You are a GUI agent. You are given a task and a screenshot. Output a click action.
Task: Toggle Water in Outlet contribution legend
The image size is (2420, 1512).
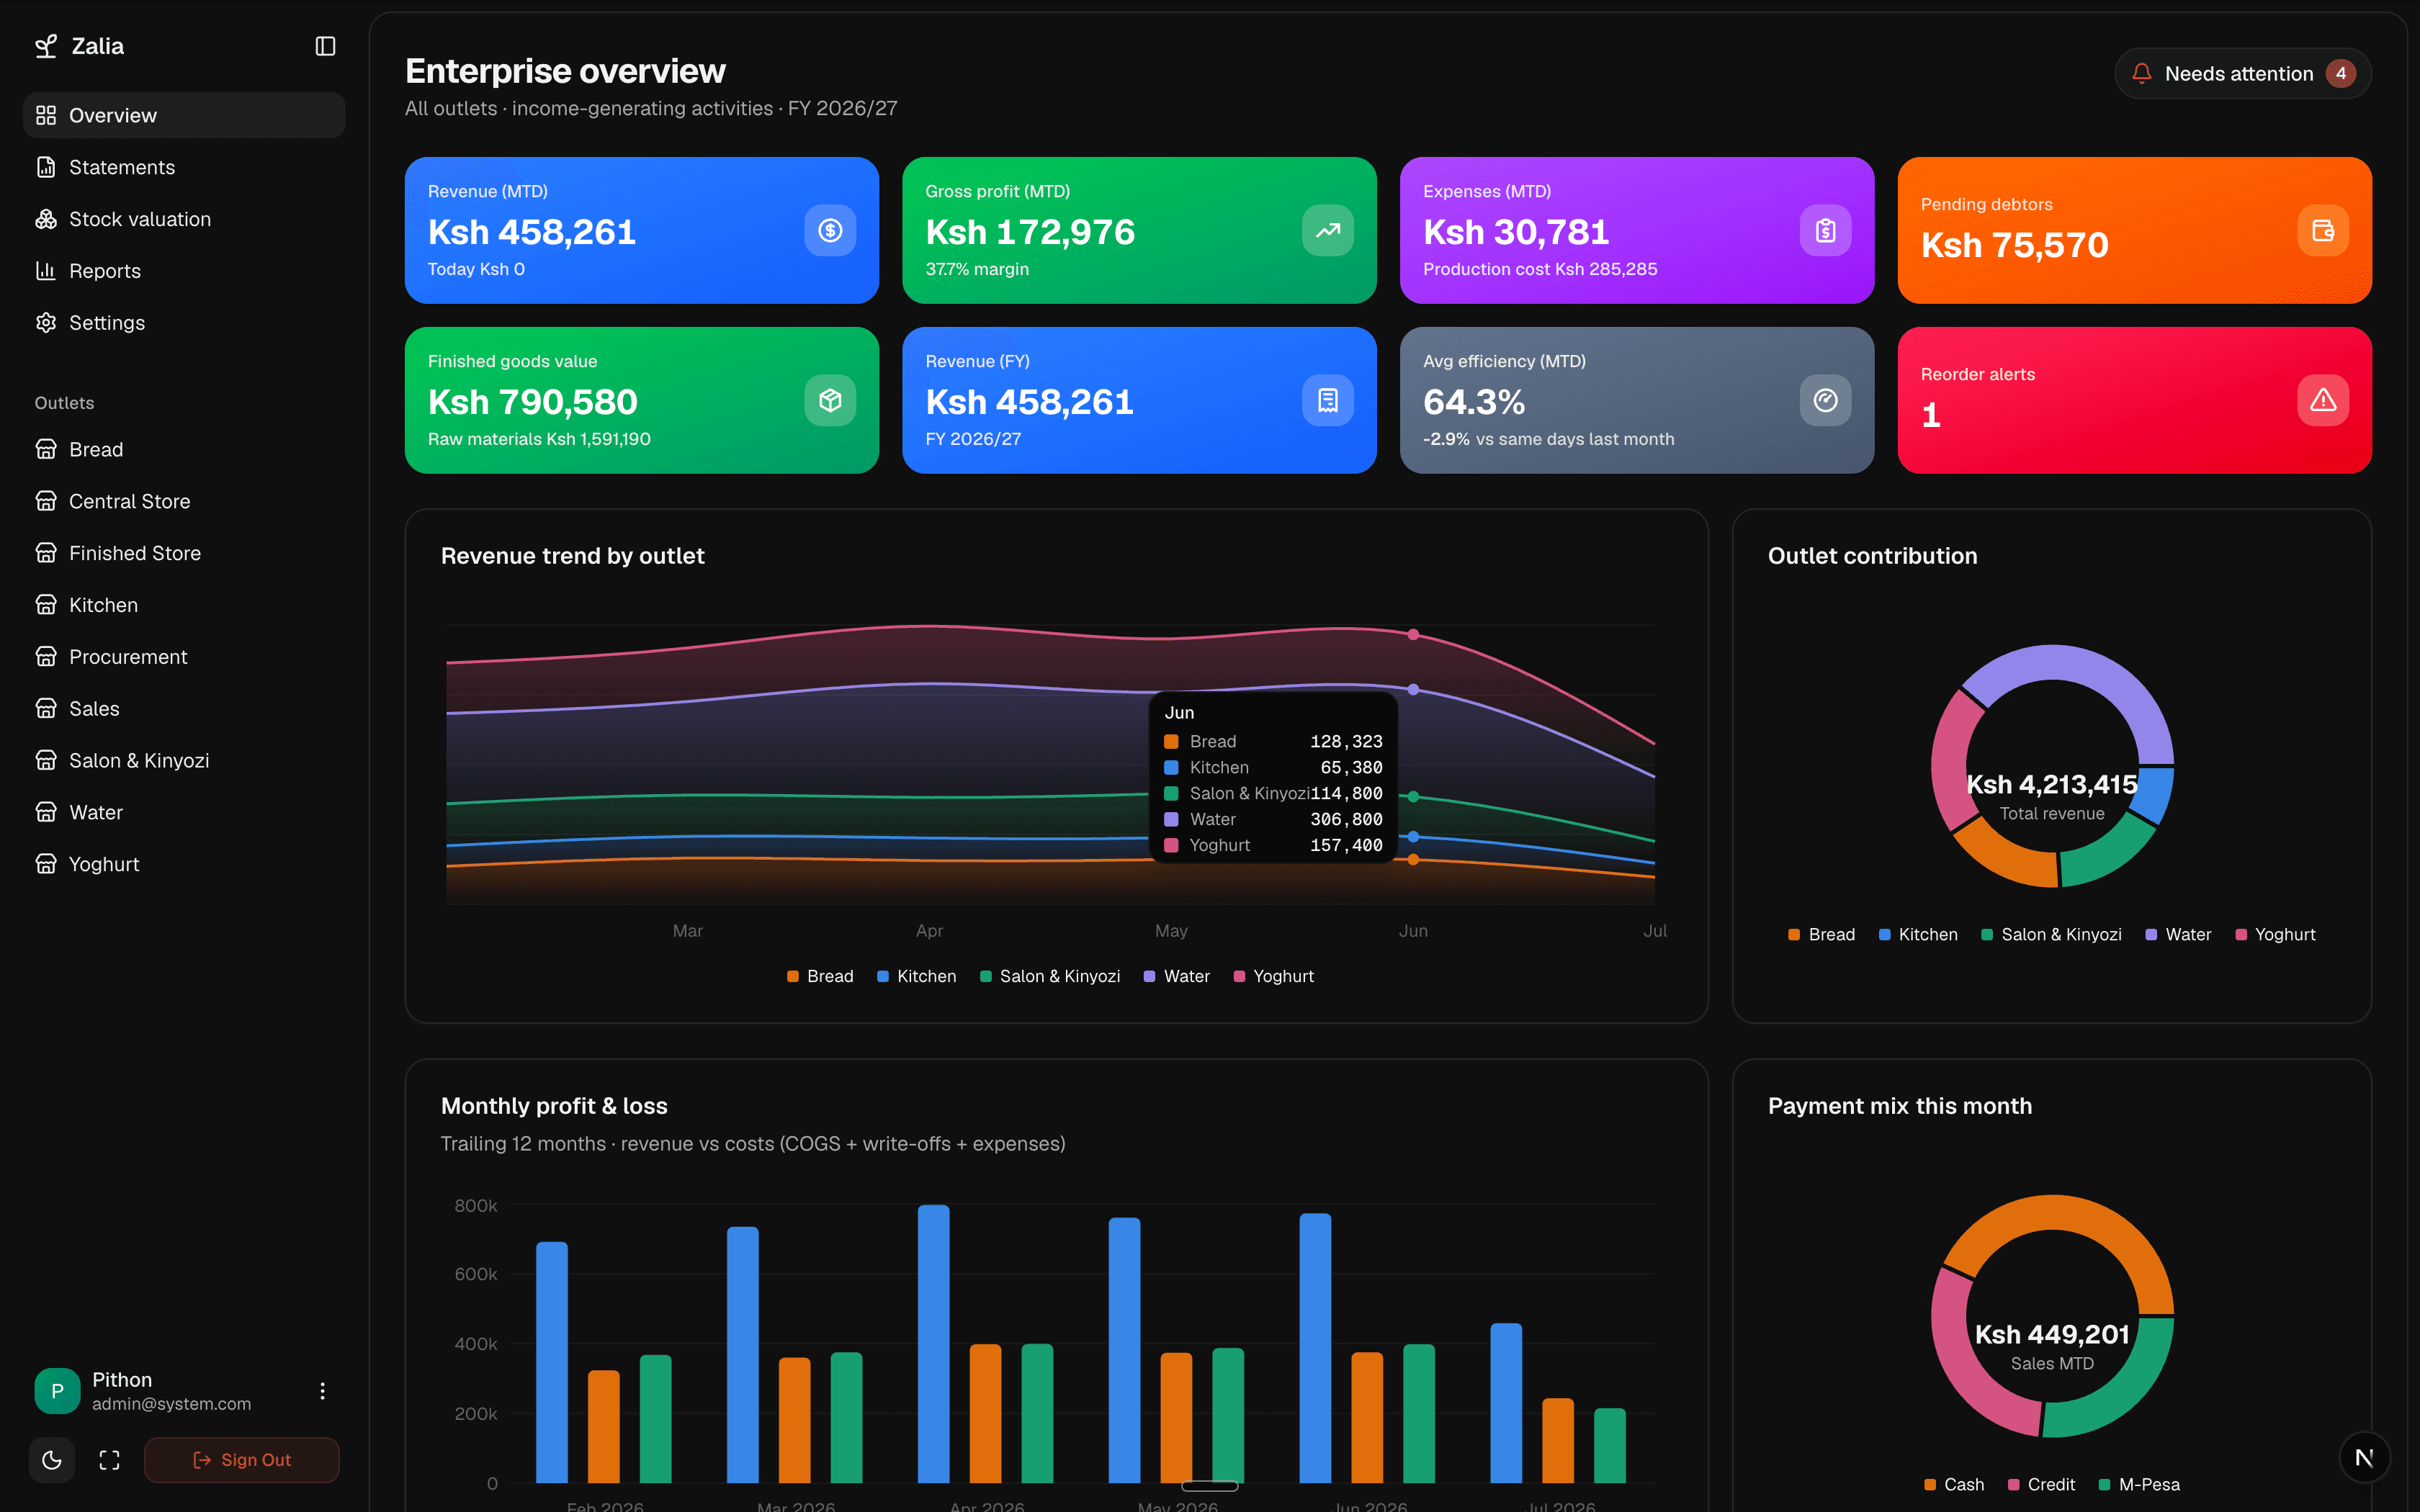[2178, 934]
